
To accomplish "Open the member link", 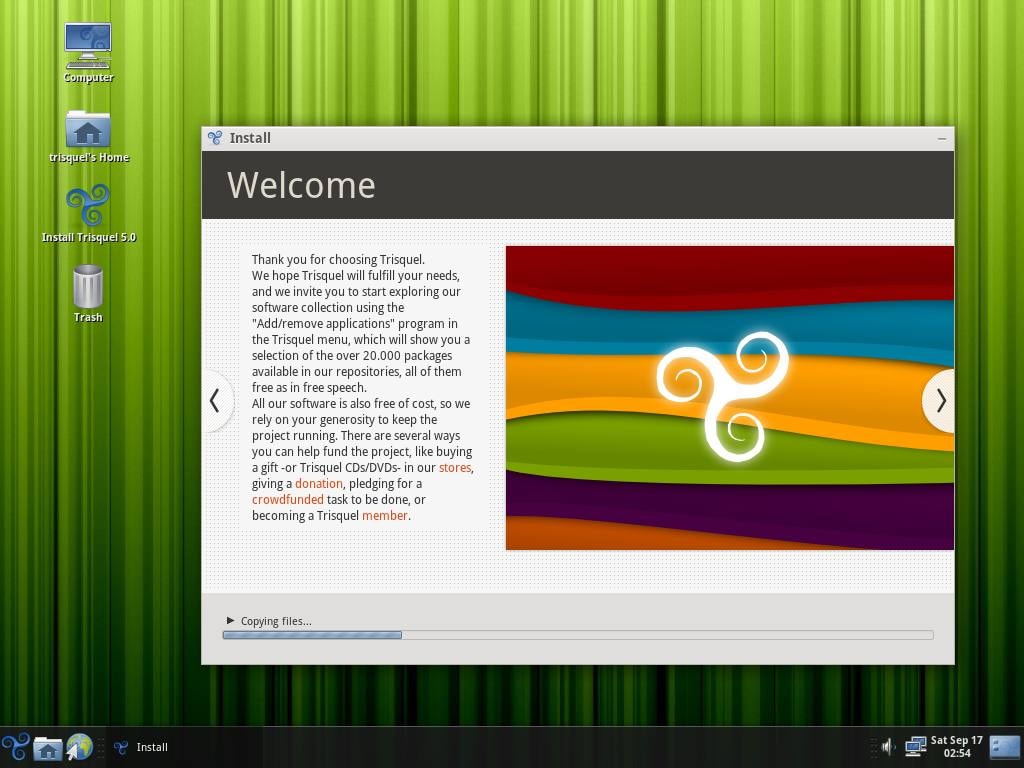I will pos(385,515).
